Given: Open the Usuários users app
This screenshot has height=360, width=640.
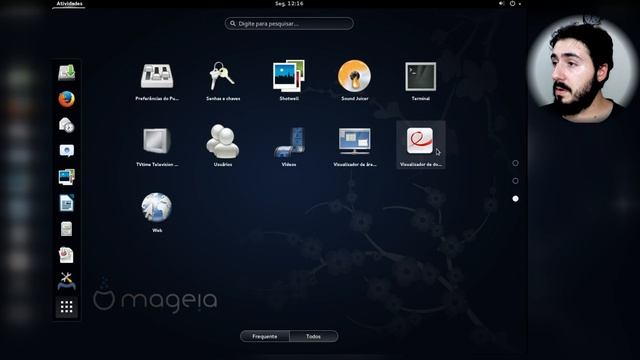Looking at the screenshot, I should tap(223, 146).
